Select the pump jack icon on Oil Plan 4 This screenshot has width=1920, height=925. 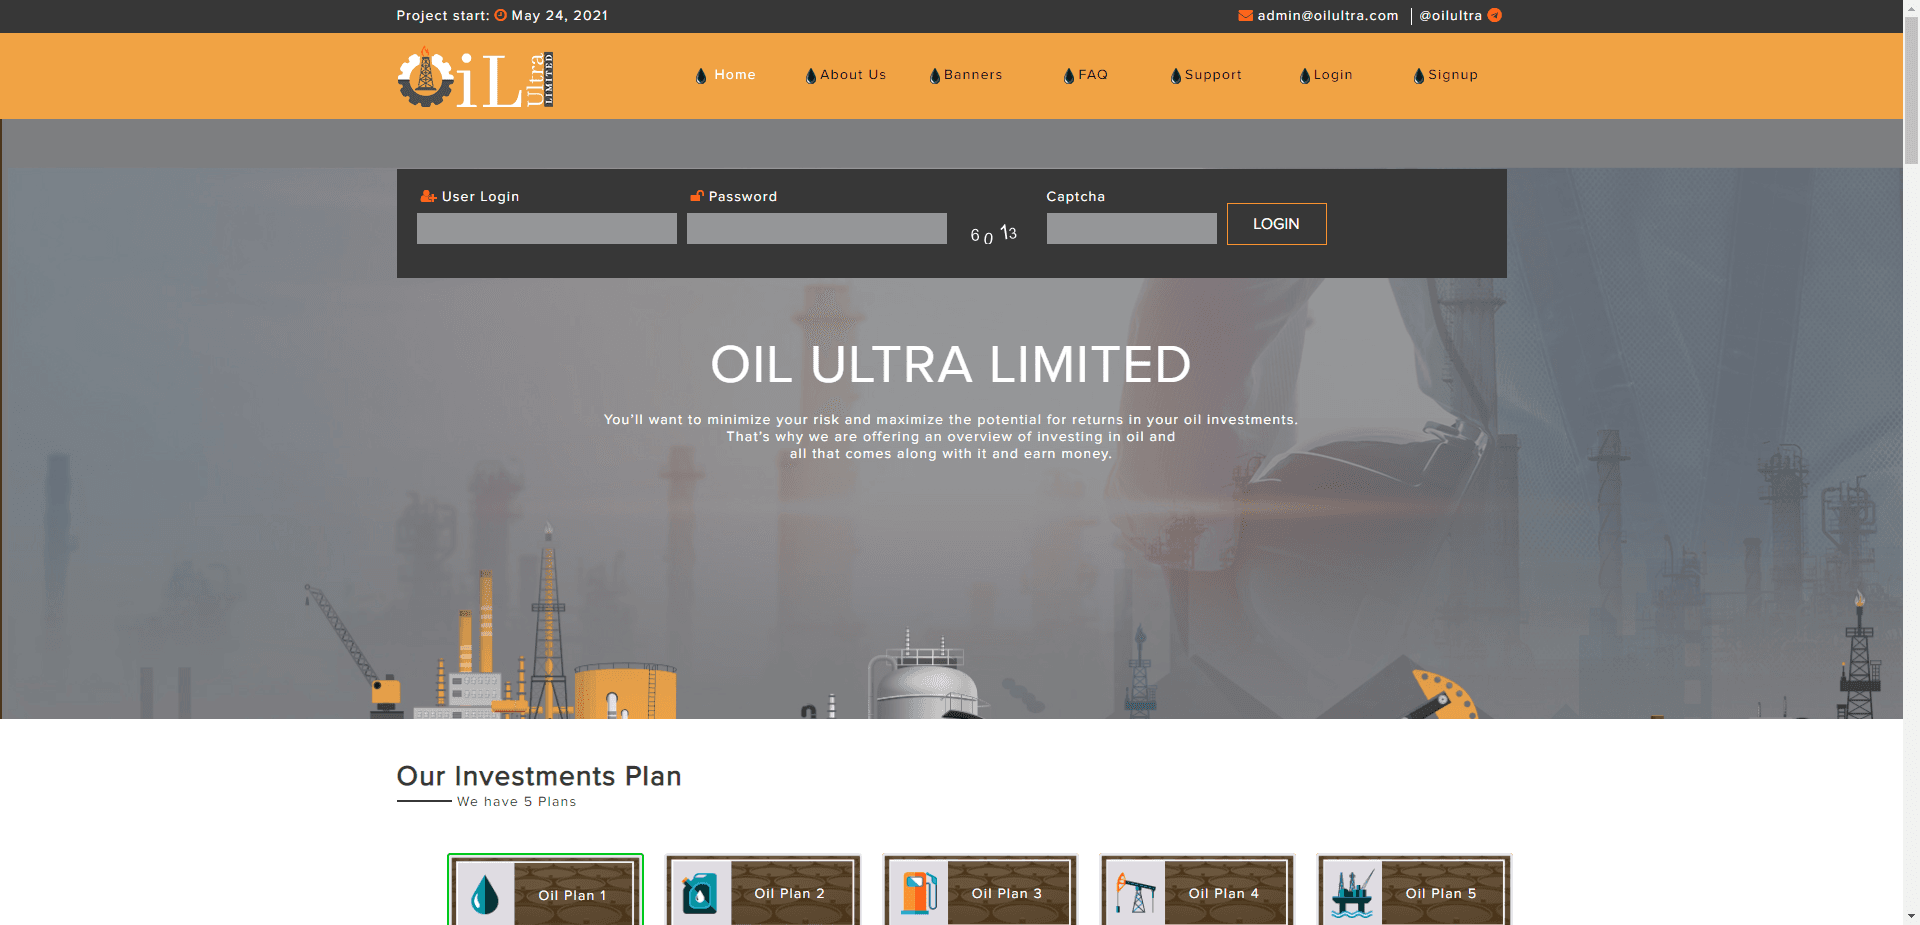1136,893
